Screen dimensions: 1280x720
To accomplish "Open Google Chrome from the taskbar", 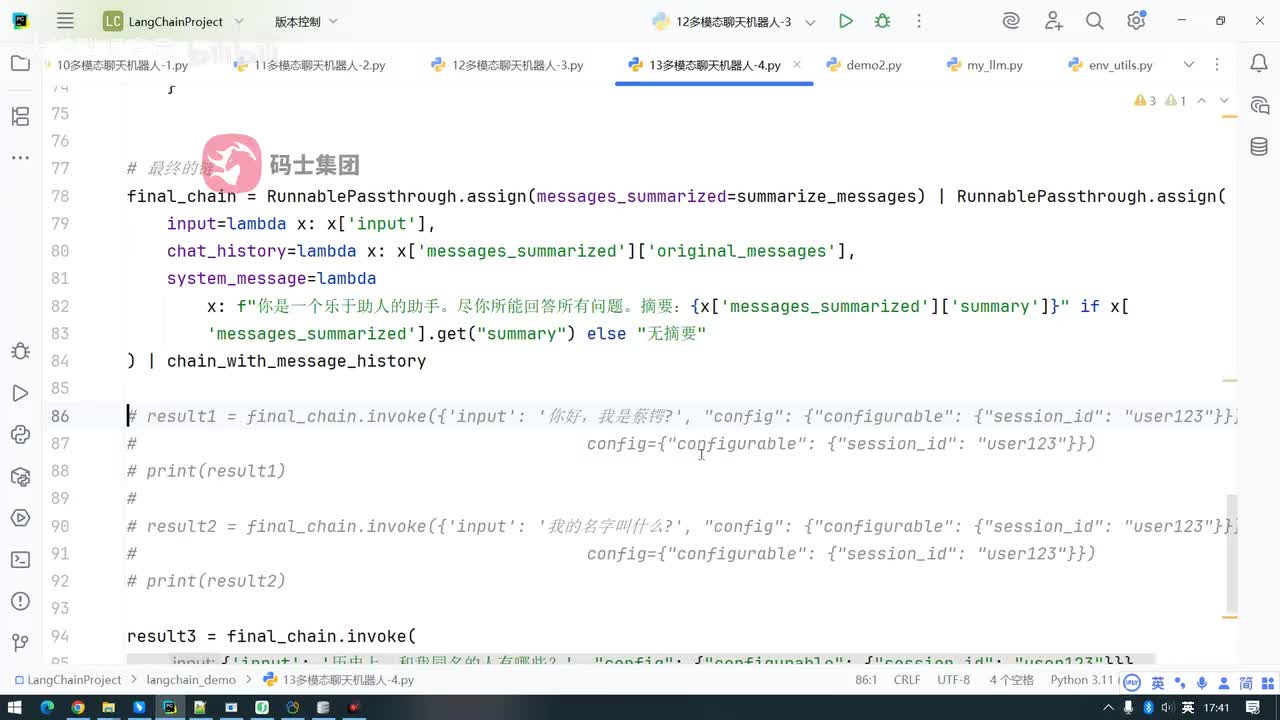I will click(77, 707).
